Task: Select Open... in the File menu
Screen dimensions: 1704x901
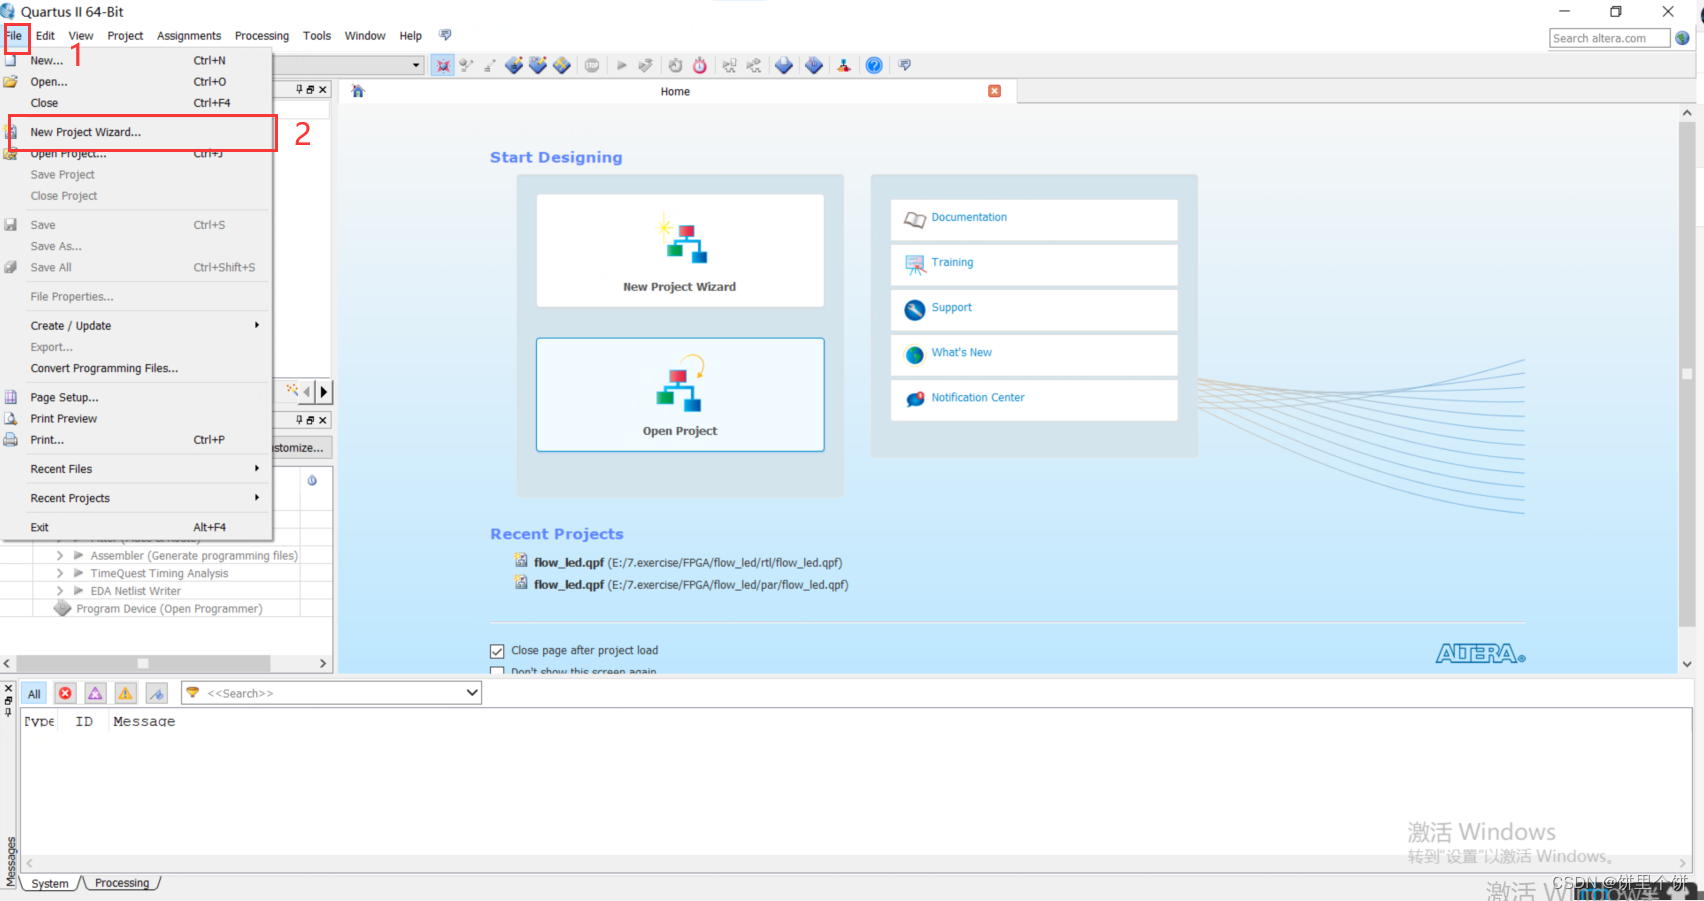Action: pos(136,82)
